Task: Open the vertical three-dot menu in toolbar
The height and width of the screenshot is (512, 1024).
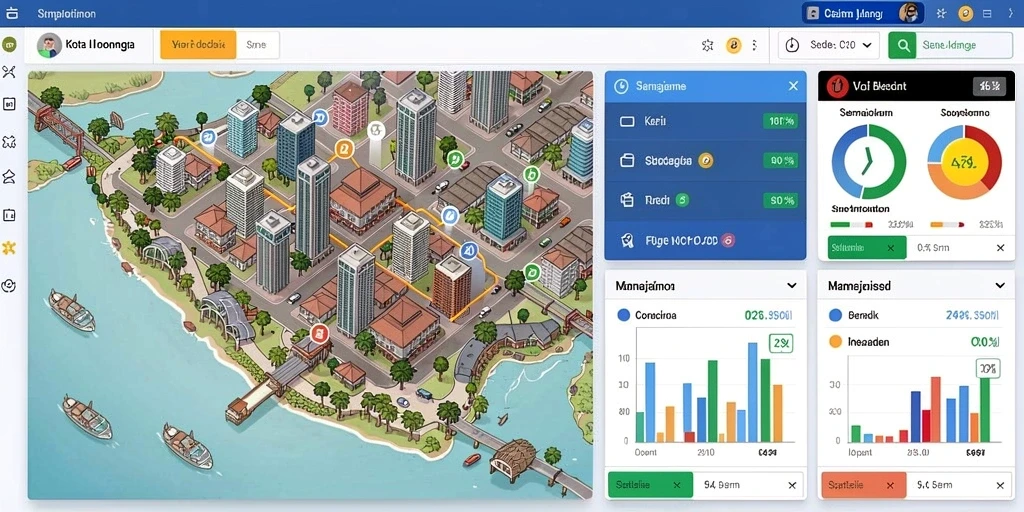Action: [x=755, y=45]
